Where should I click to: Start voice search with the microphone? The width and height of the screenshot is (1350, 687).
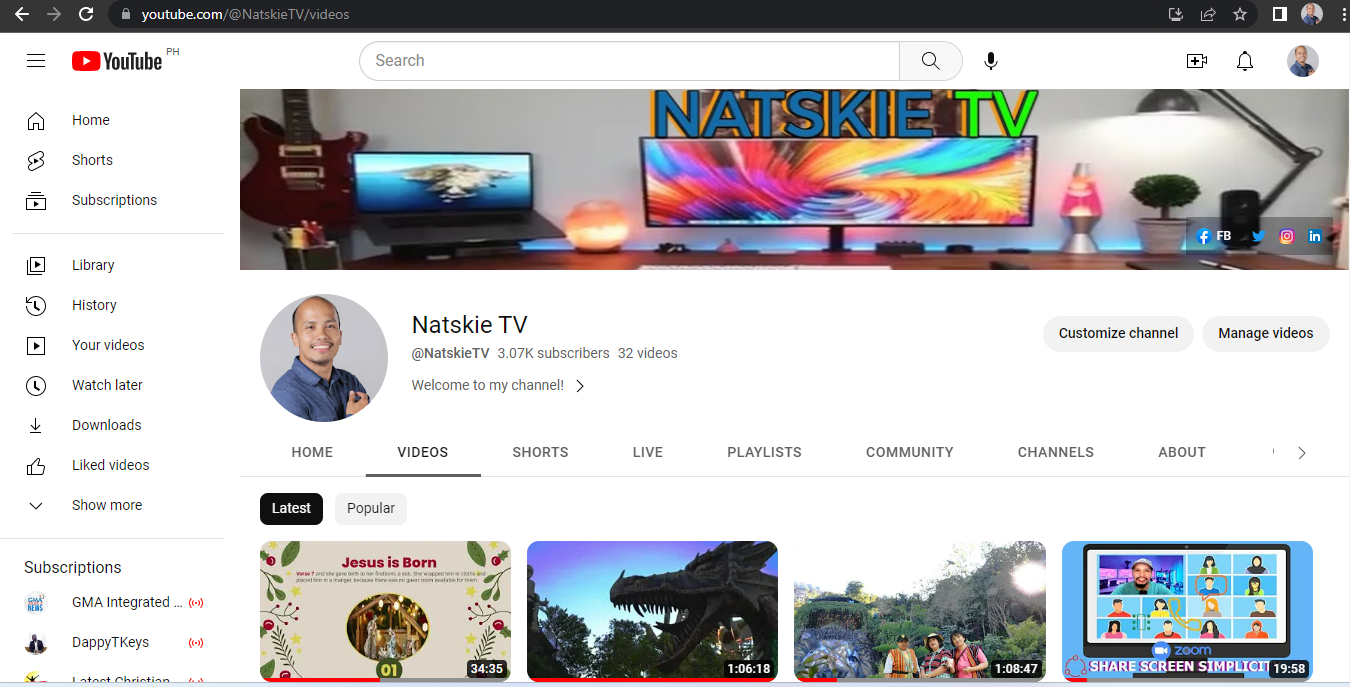(991, 61)
